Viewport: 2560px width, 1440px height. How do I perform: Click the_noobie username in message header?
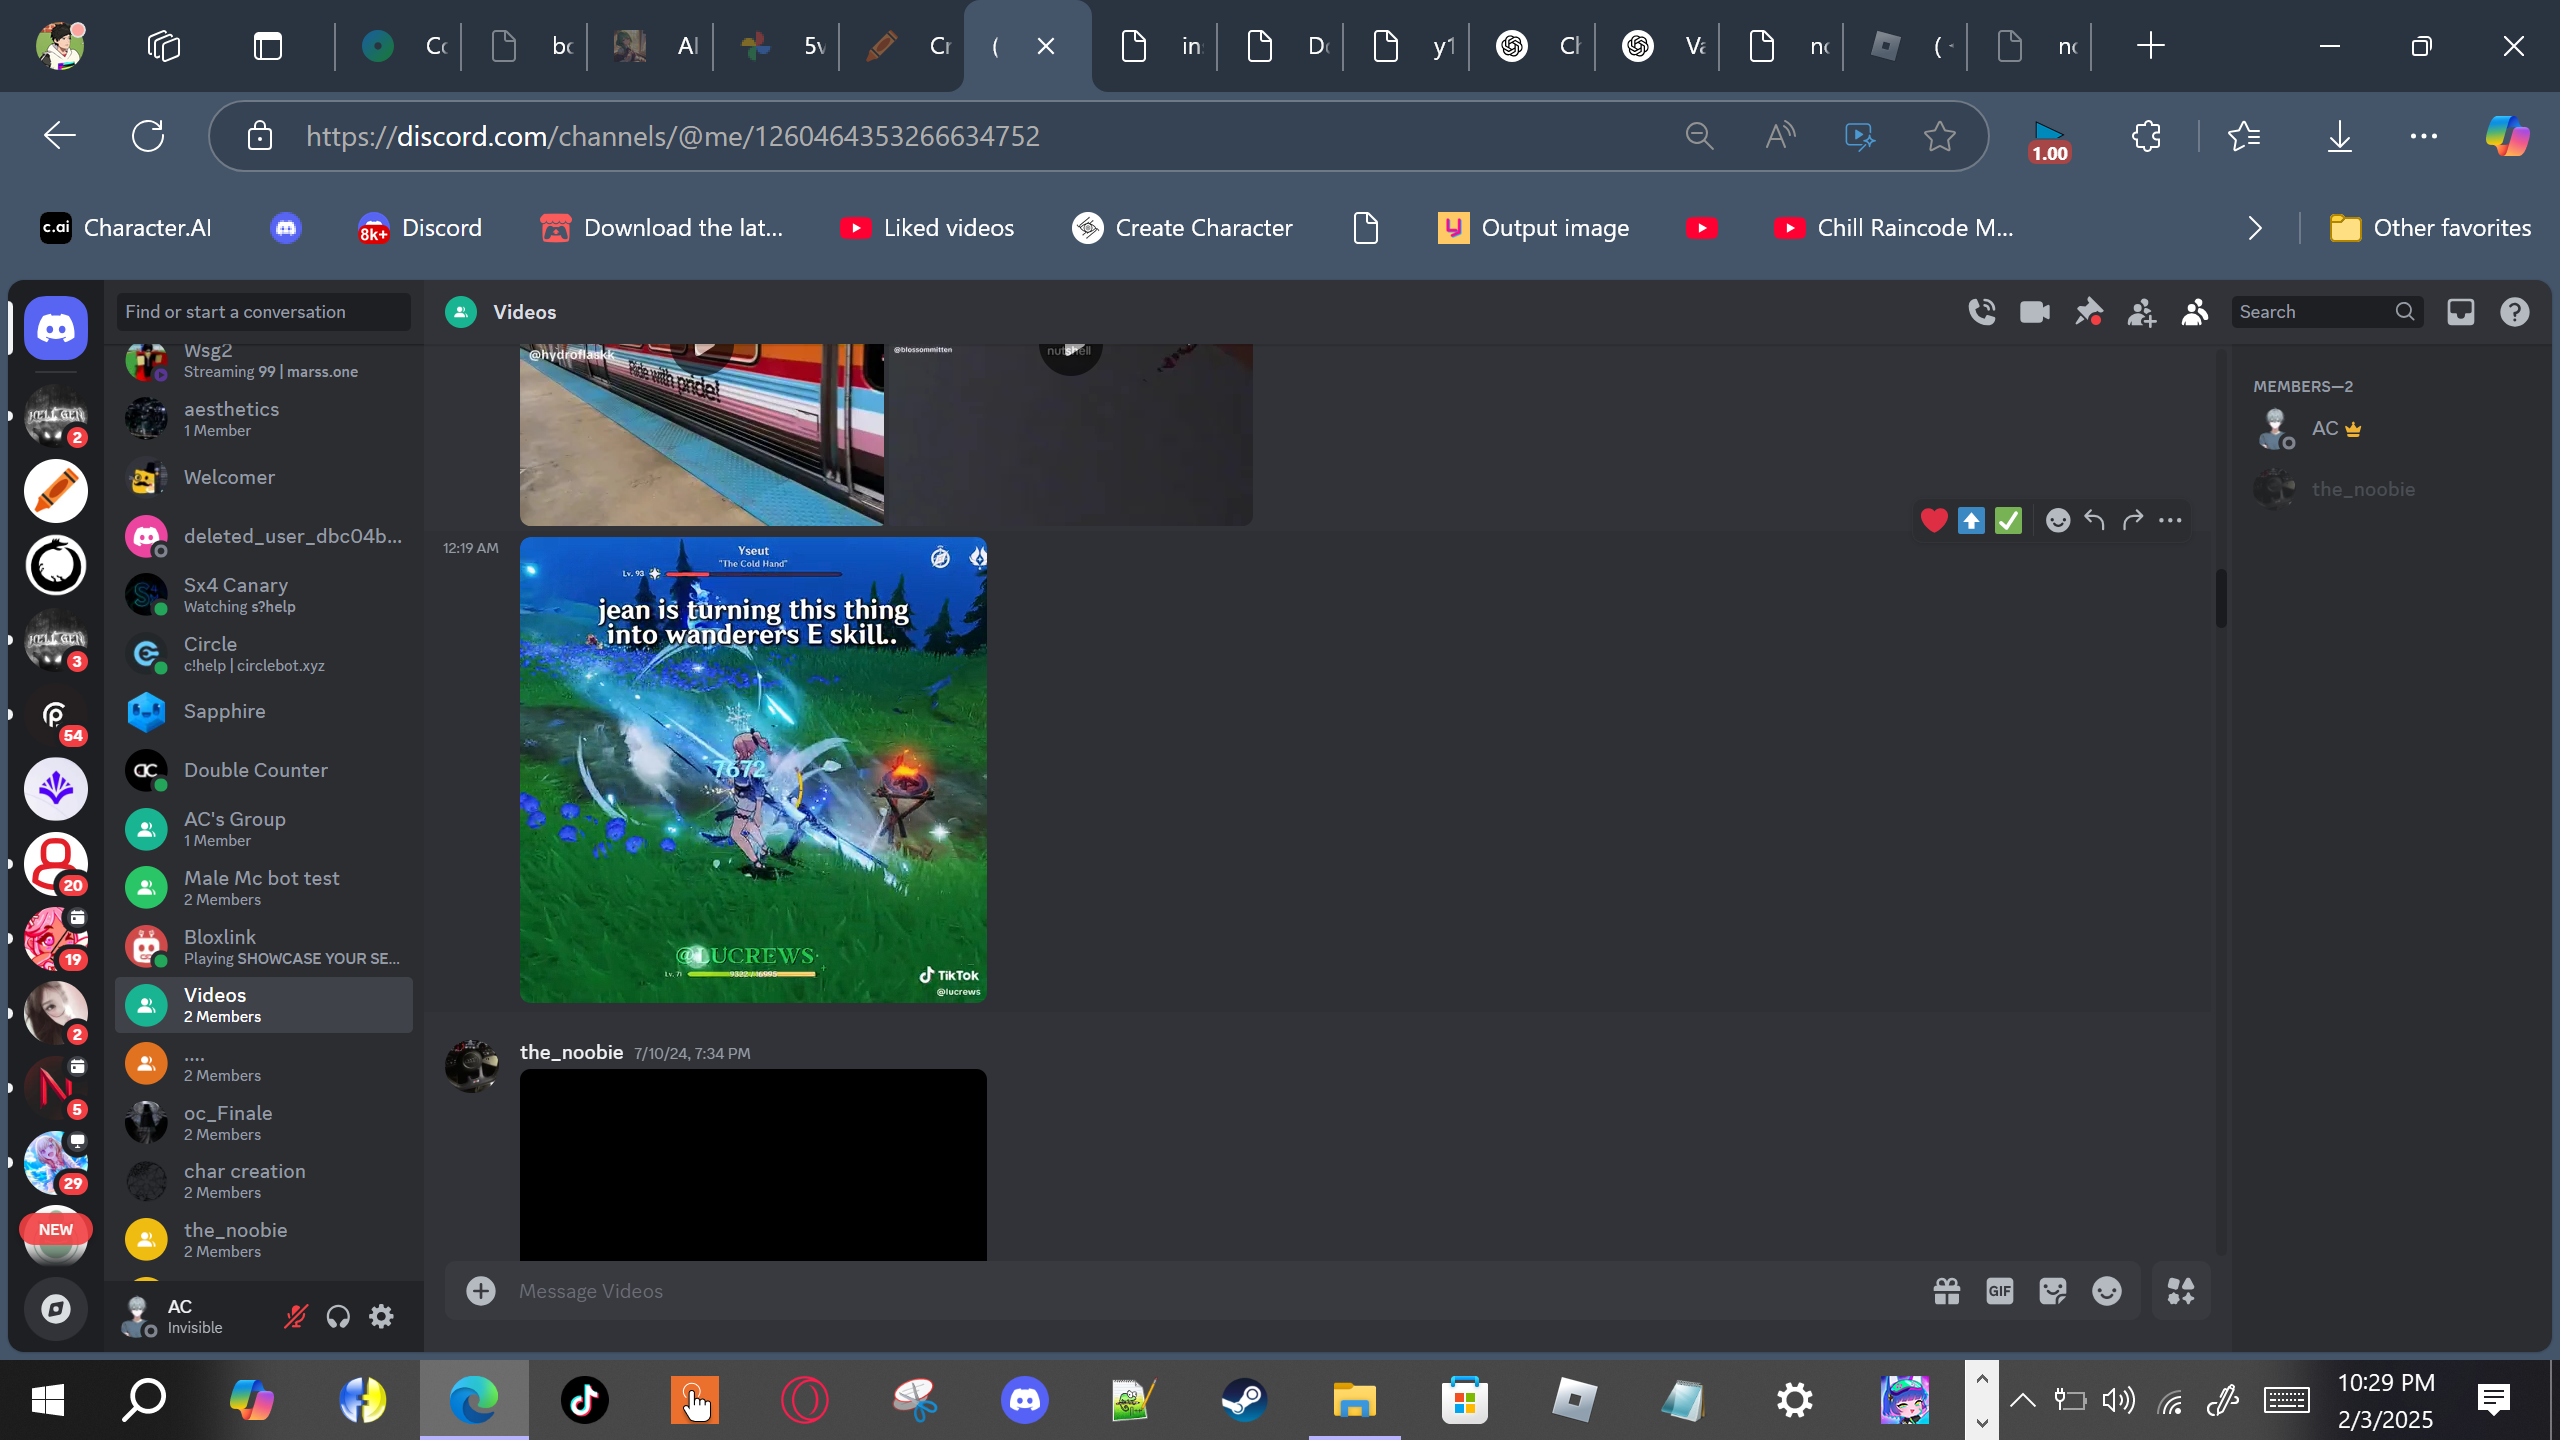click(x=571, y=1052)
